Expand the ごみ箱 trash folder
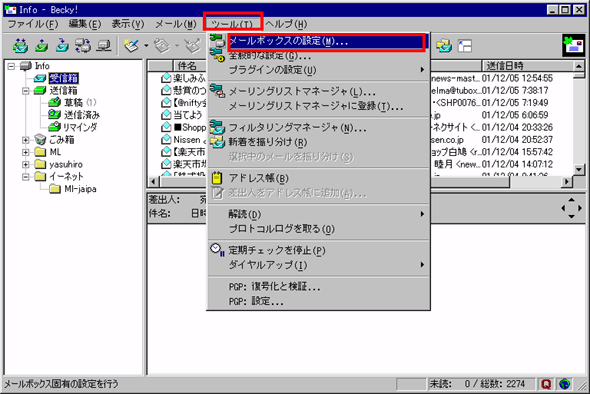590x394 pixels. pos(26,140)
